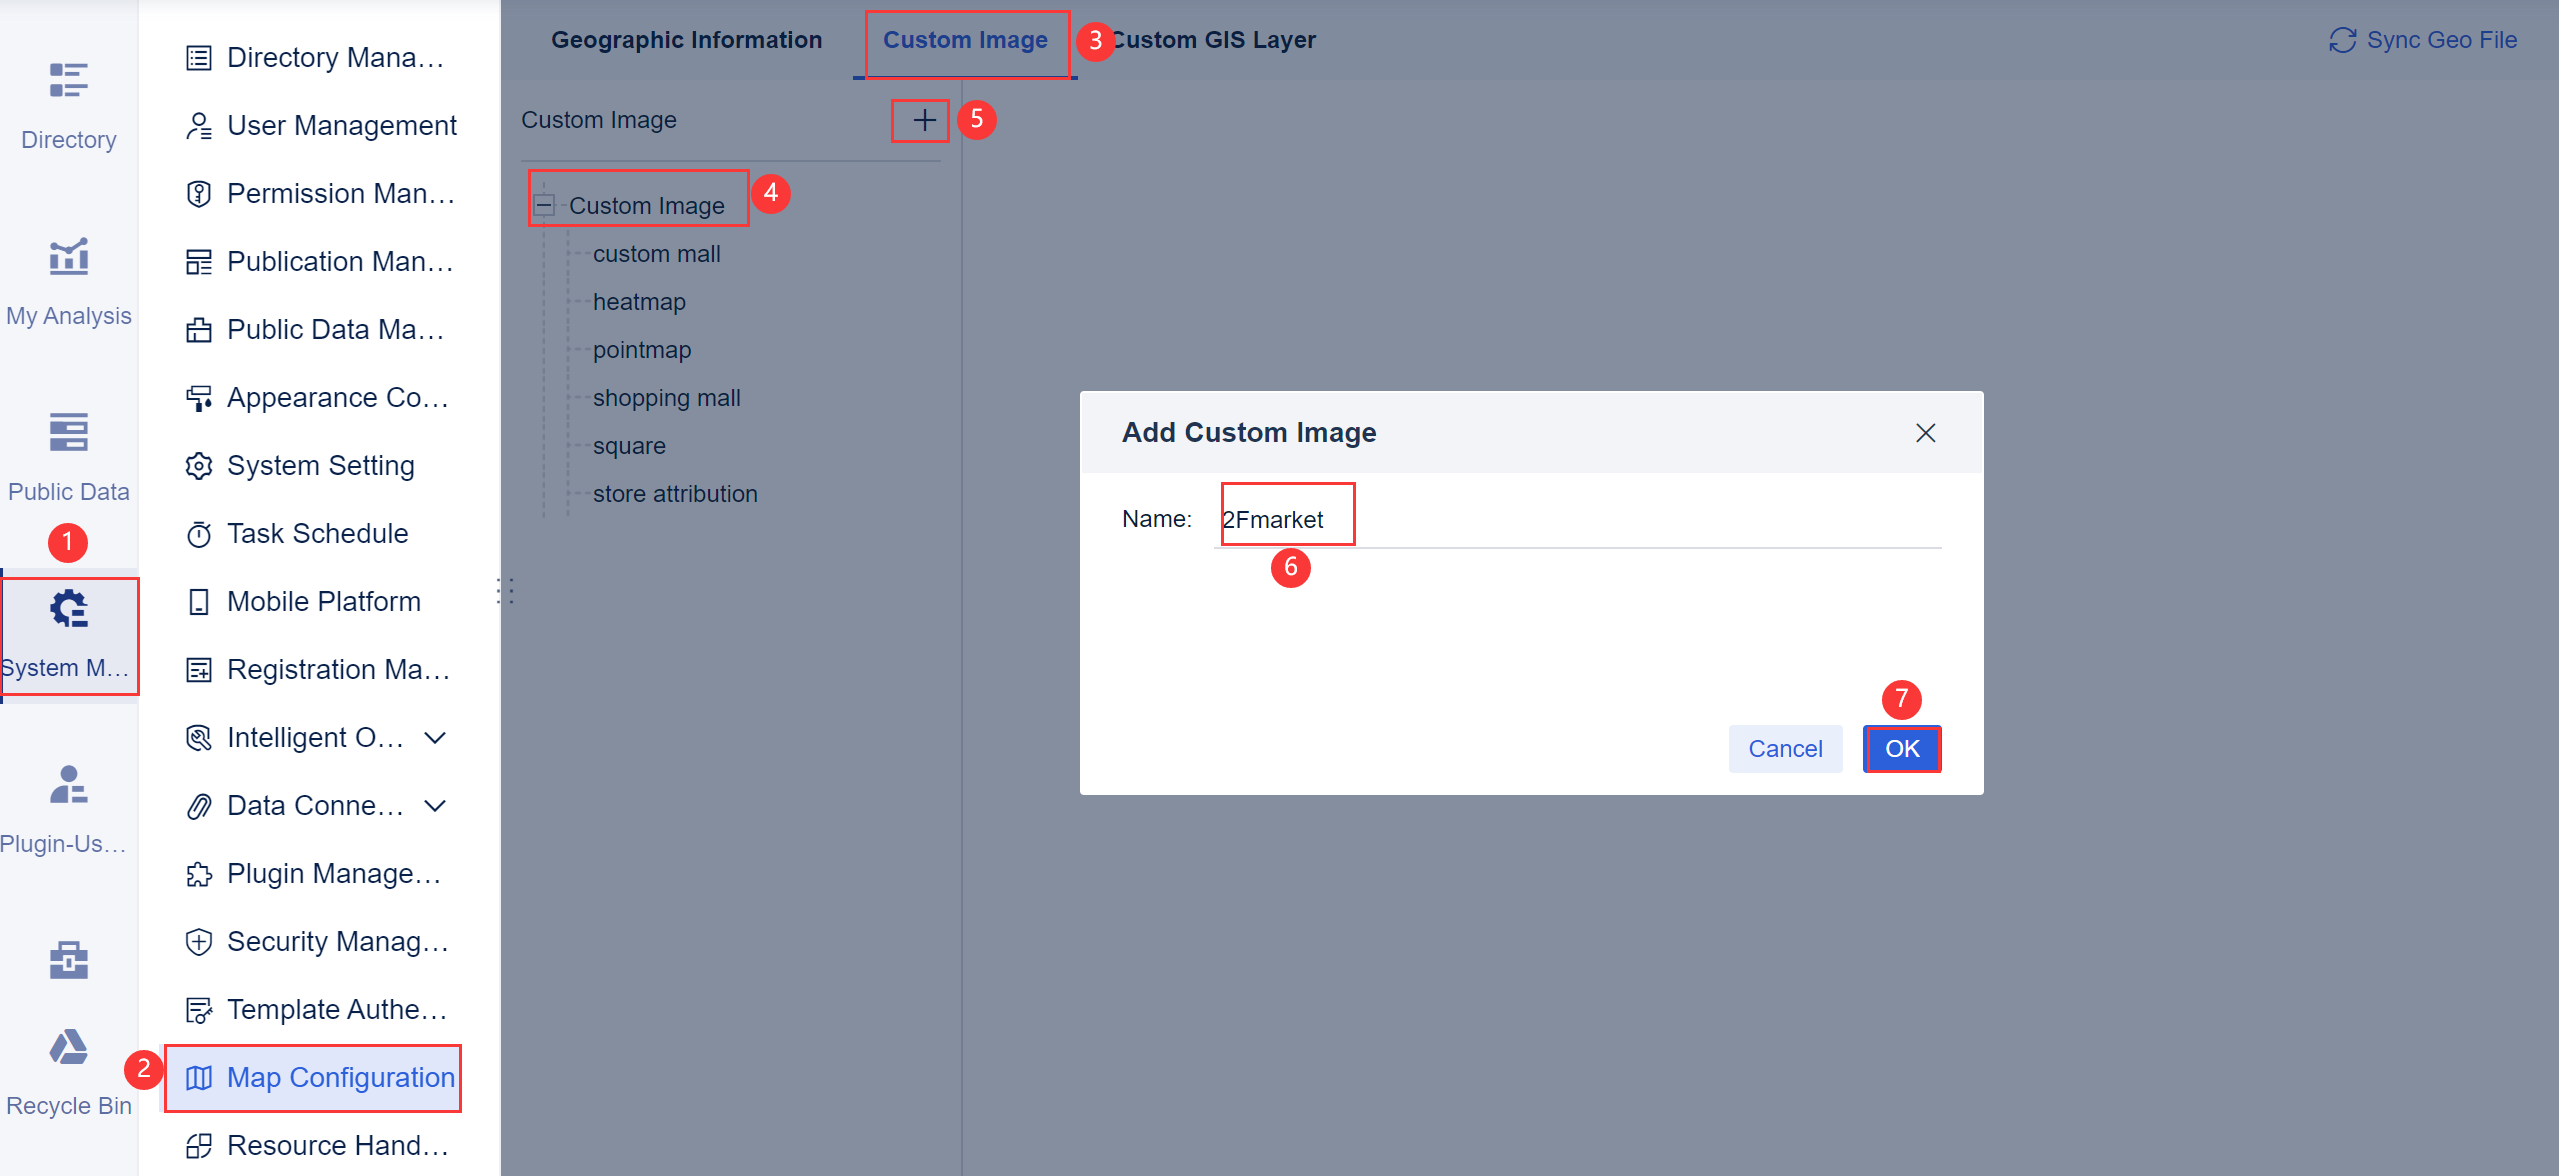Confirm dialog with the OK button
Image resolution: width=2559 pixels, height=1176 pixels.
1901,748
